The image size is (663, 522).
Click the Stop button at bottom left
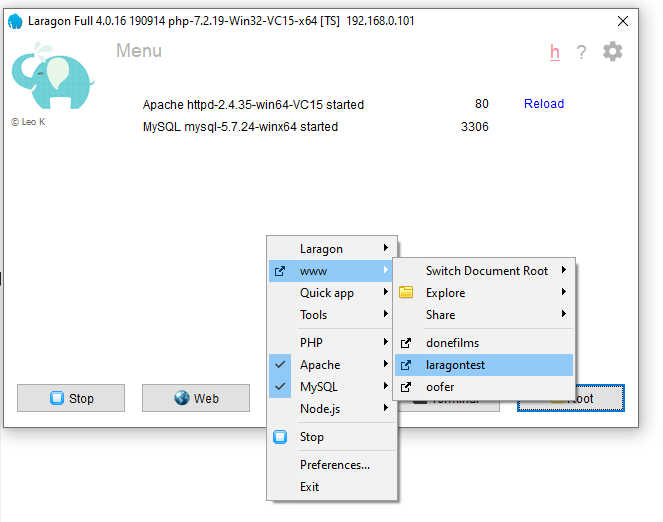[71, 398]
